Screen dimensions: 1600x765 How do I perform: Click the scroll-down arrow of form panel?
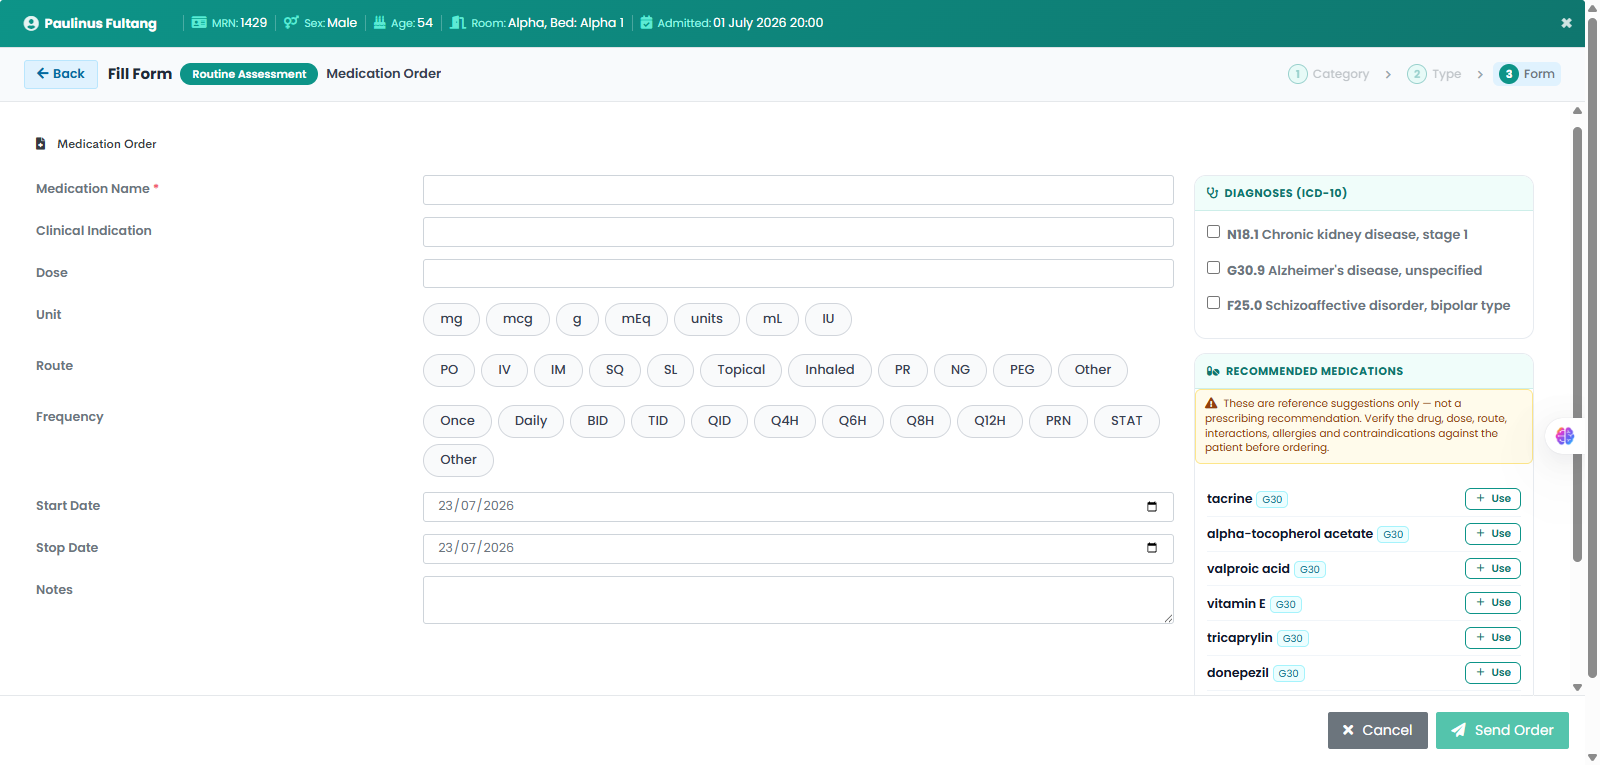1577,688
